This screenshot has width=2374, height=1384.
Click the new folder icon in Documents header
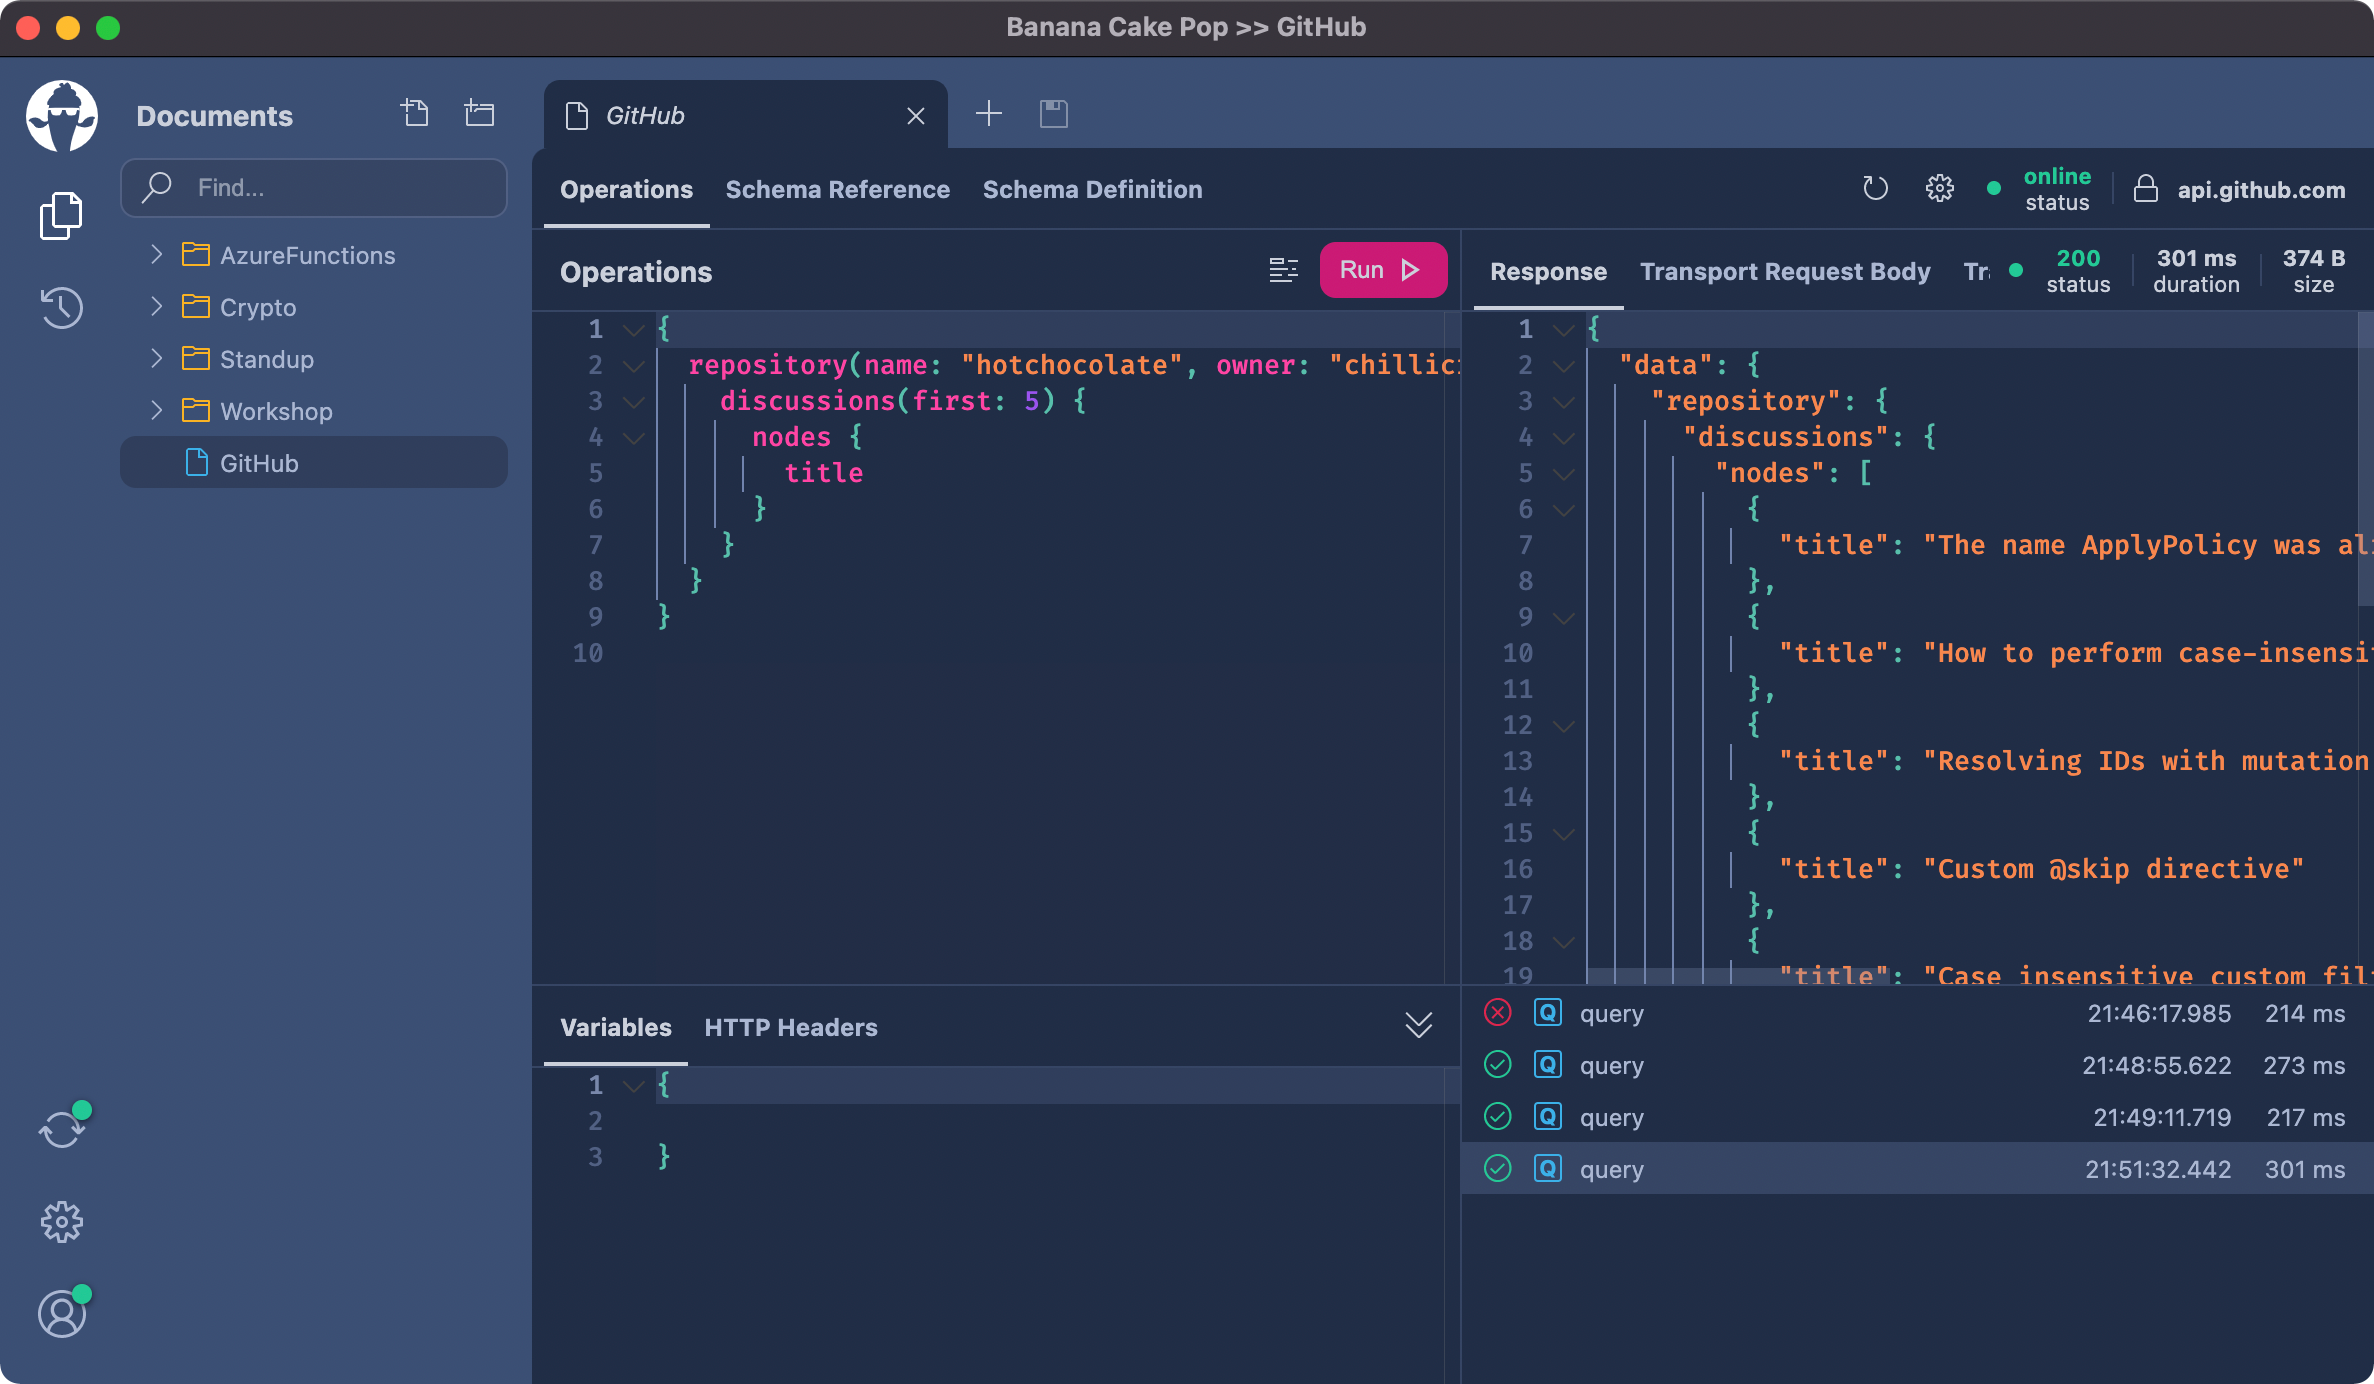pos(479,113)
